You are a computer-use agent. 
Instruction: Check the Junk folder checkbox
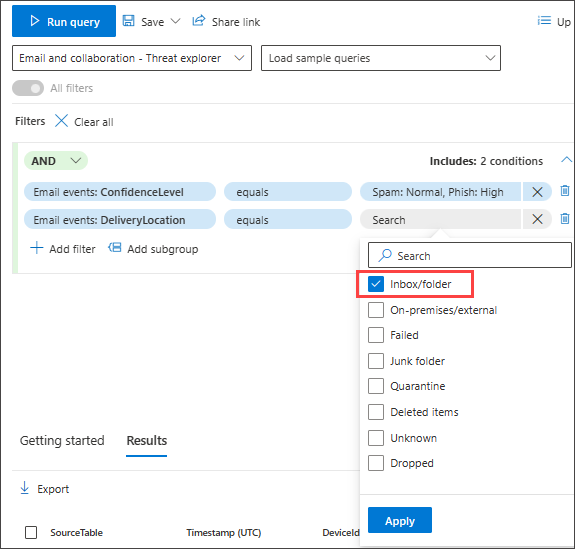376,361
